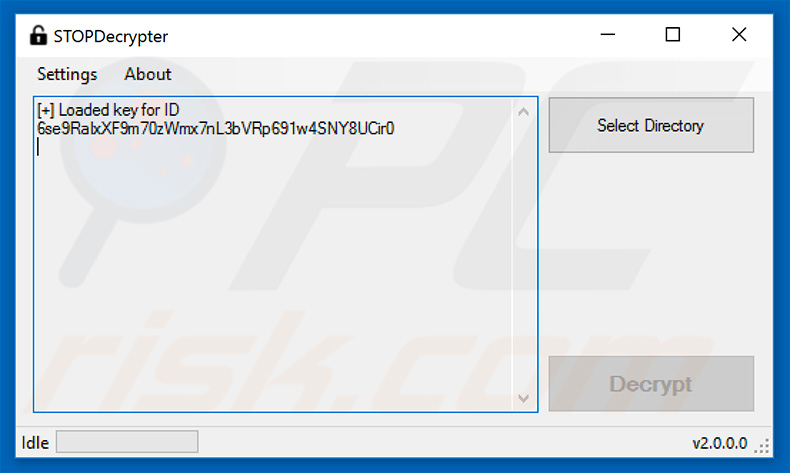The height and width of the screenshot is (473, 790).
Task: Close the STOPDecrypter window
Action: click(739, 35)
